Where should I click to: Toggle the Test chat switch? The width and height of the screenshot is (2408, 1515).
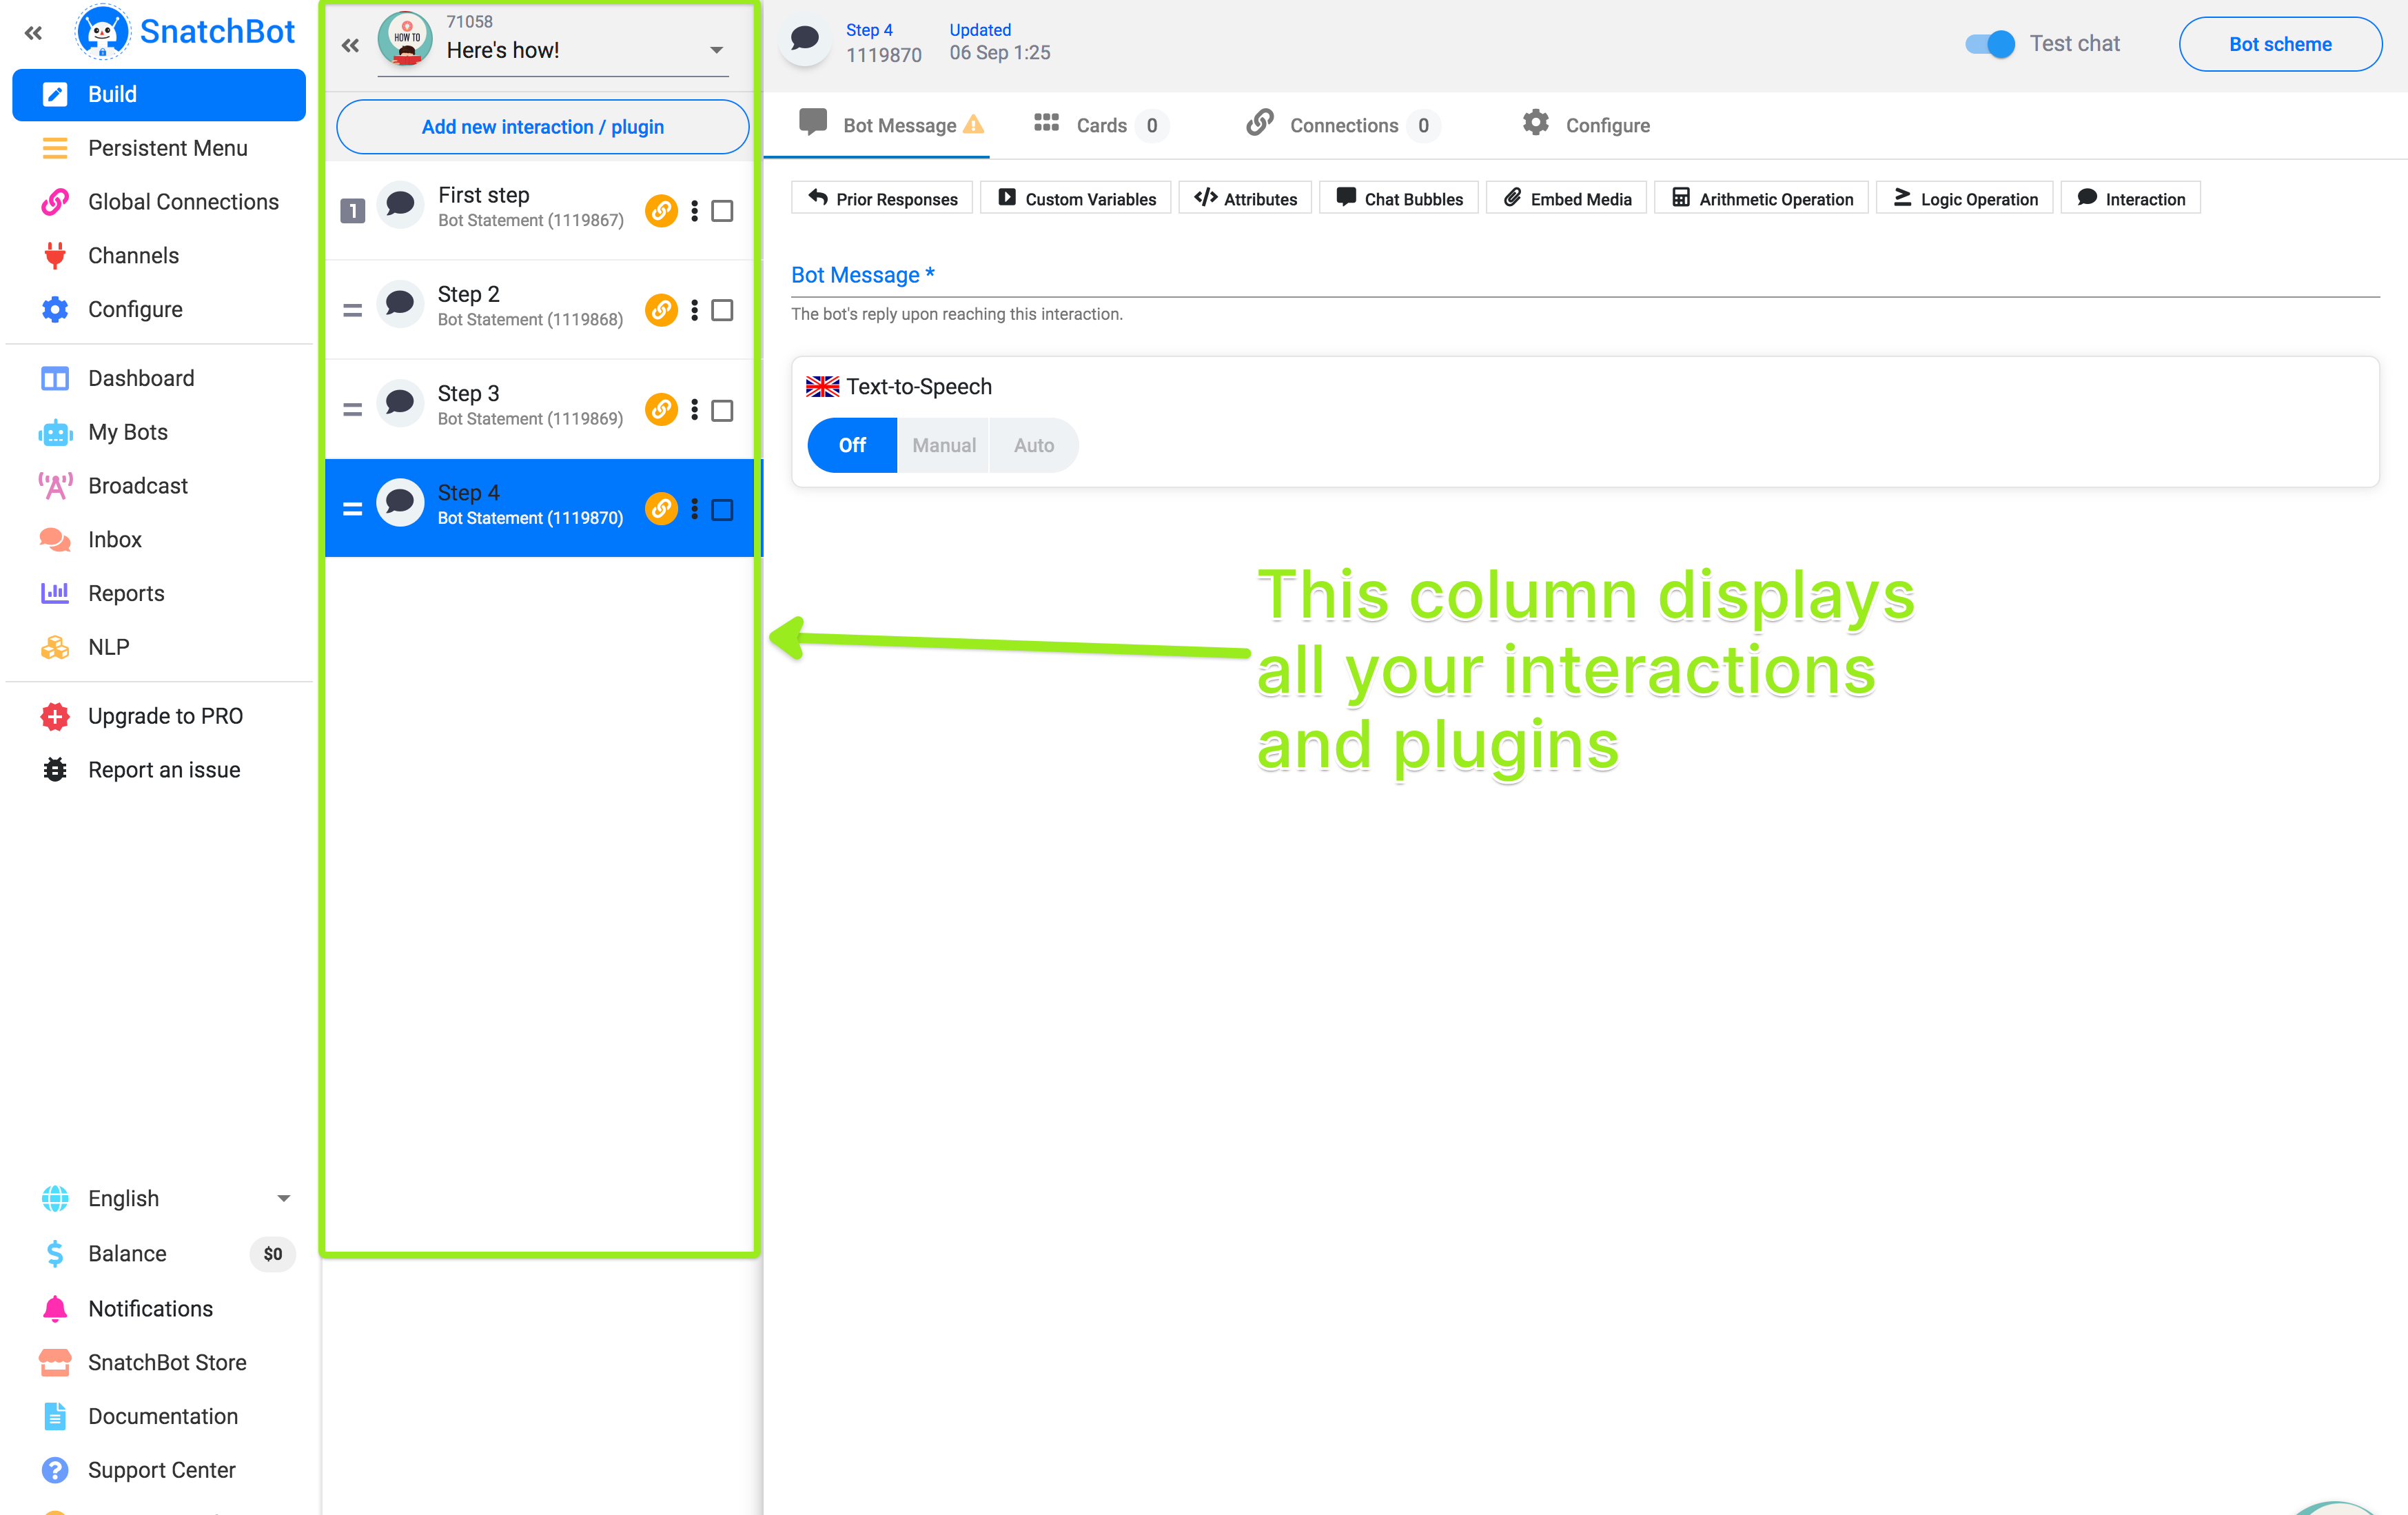(1990, 44)
